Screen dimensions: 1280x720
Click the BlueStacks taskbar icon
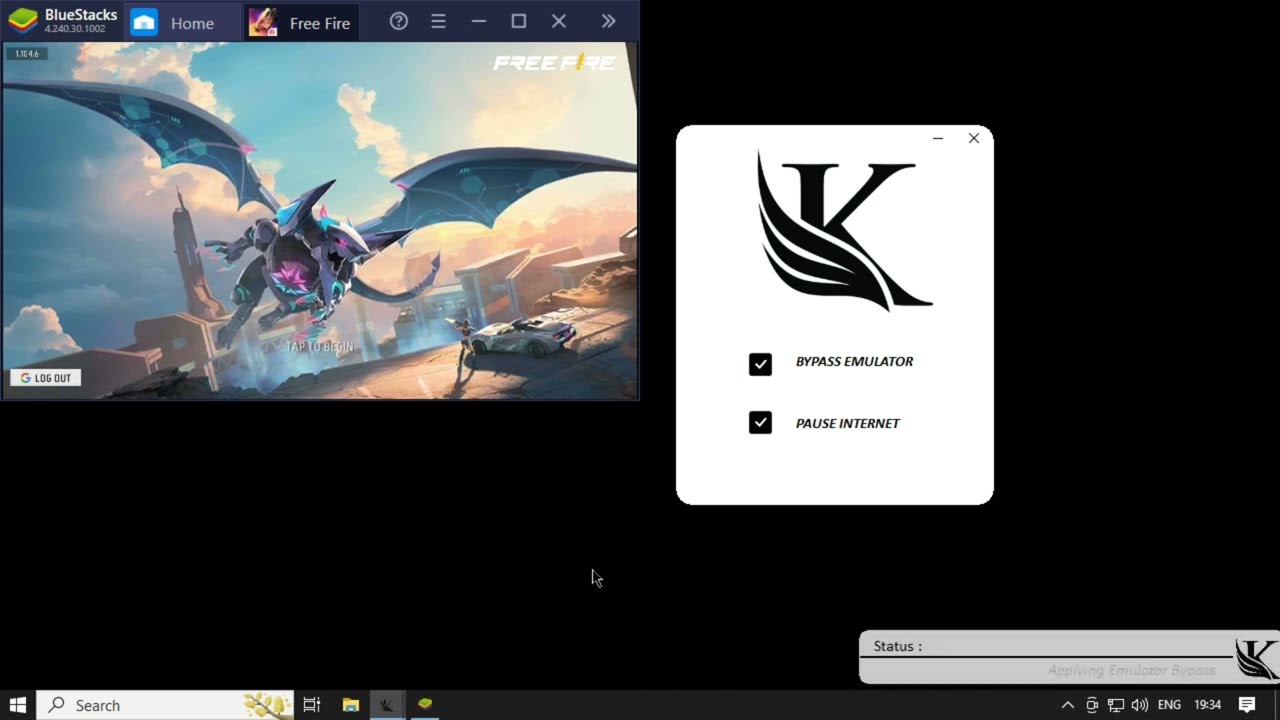(x=425, y=705)
